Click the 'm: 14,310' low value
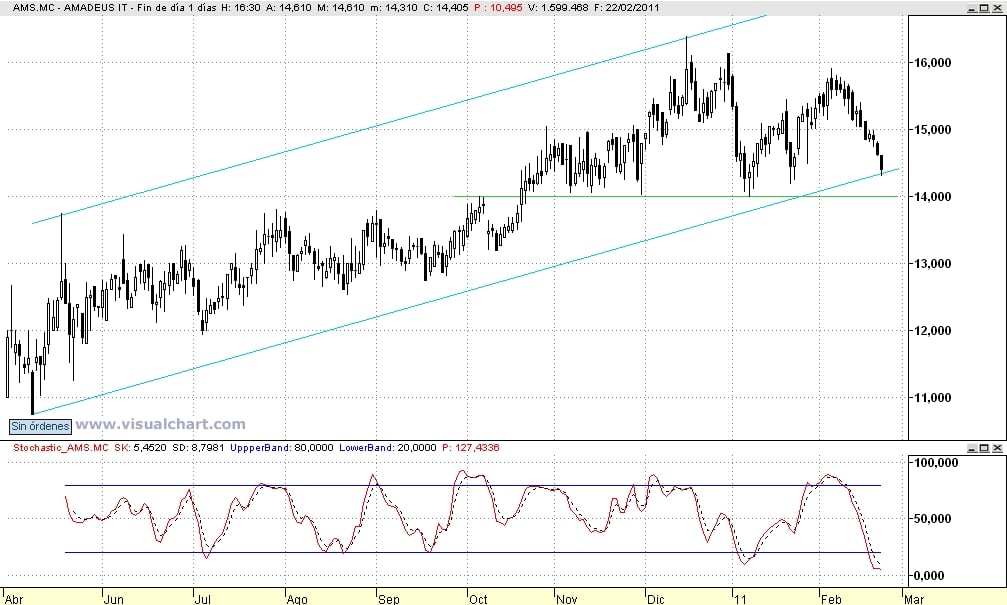 coord(394,8)
